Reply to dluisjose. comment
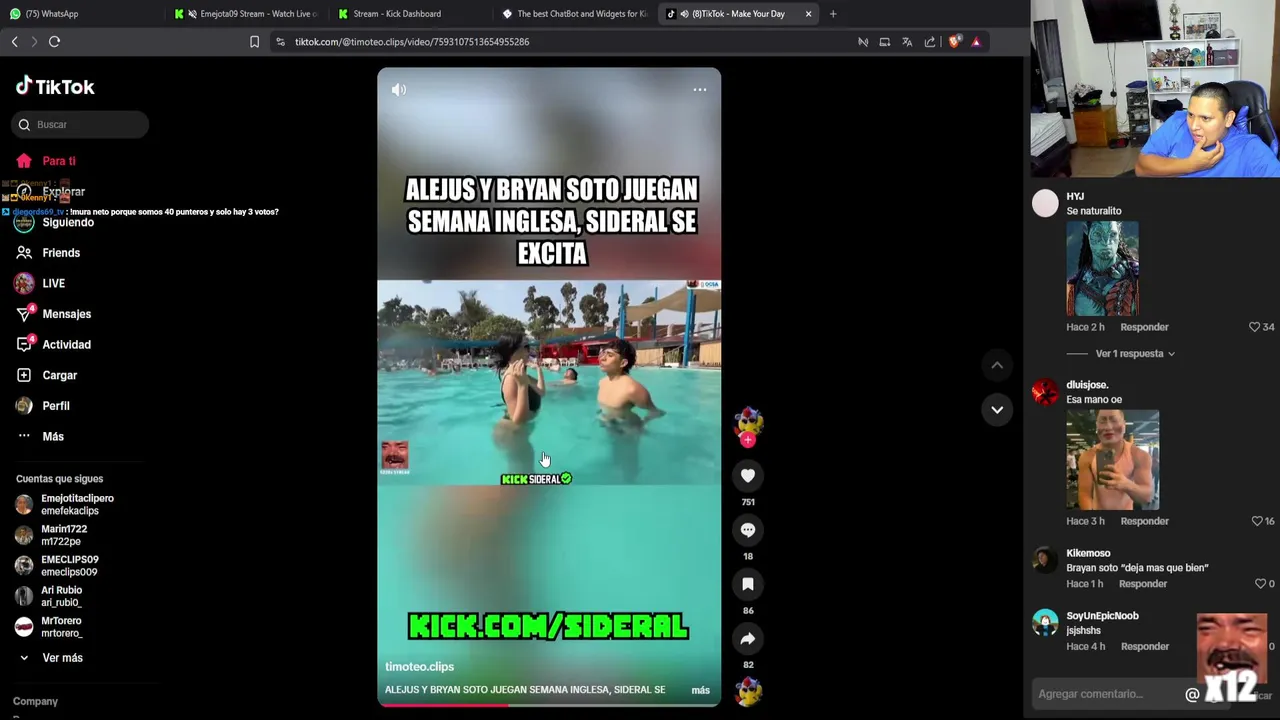The height and width of the screenshot is (720, 1280). point(1144,521)
